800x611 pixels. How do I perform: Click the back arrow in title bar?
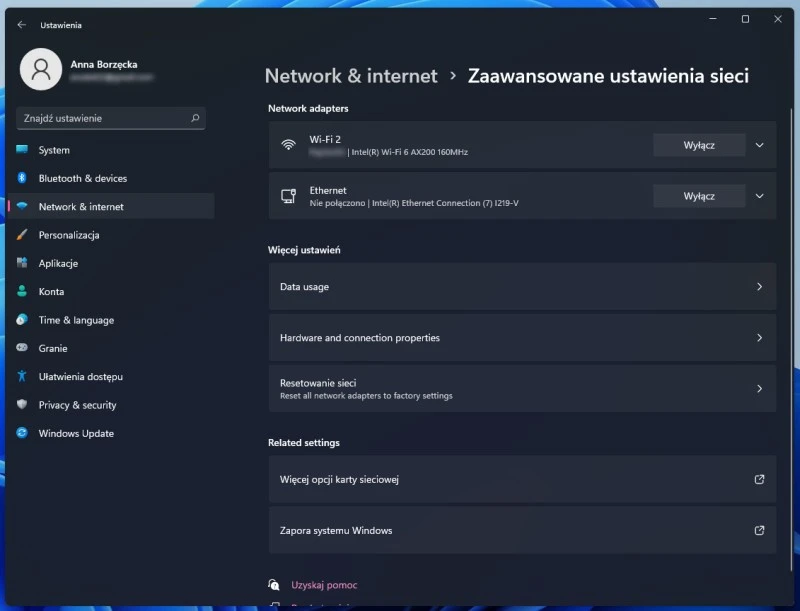coord(22,25)
